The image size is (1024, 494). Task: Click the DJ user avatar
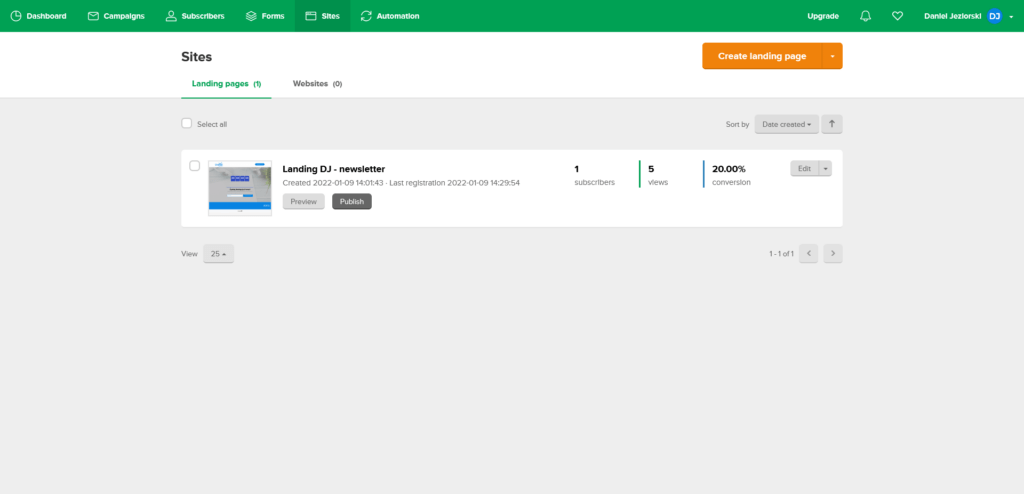click(x=994, y=16)
